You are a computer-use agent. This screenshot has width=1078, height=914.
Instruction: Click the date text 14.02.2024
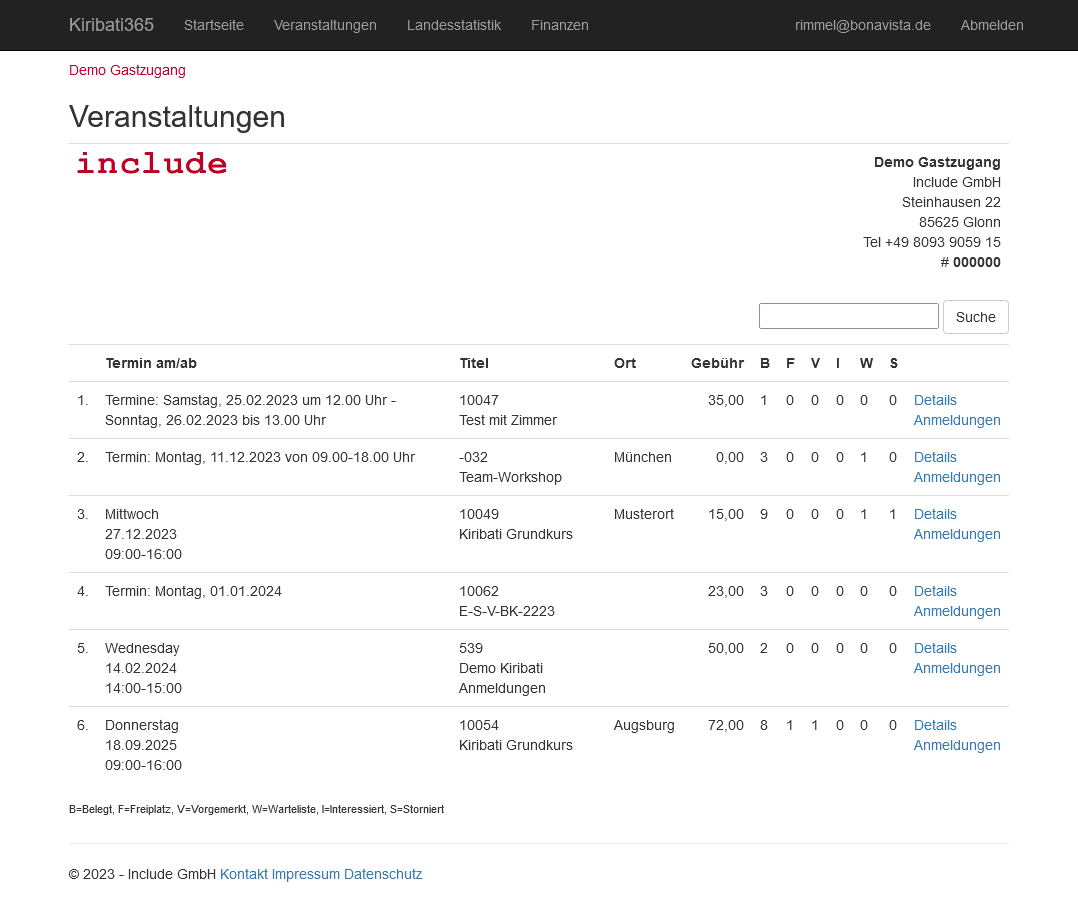pyautogui.click(x=141, y=668)
